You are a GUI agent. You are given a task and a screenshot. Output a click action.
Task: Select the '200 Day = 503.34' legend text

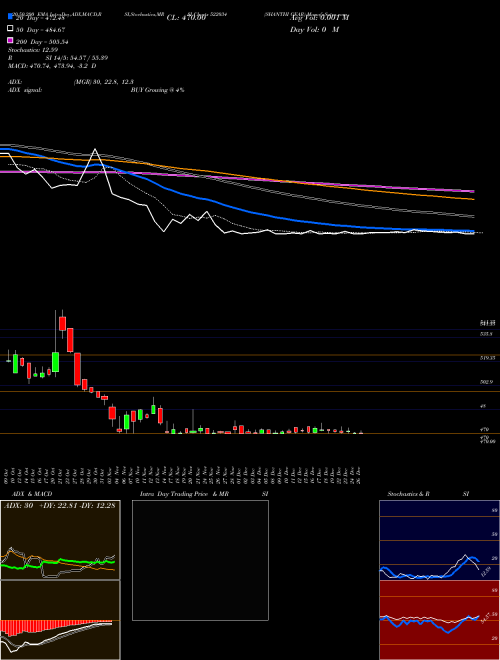tap(42, 42)
